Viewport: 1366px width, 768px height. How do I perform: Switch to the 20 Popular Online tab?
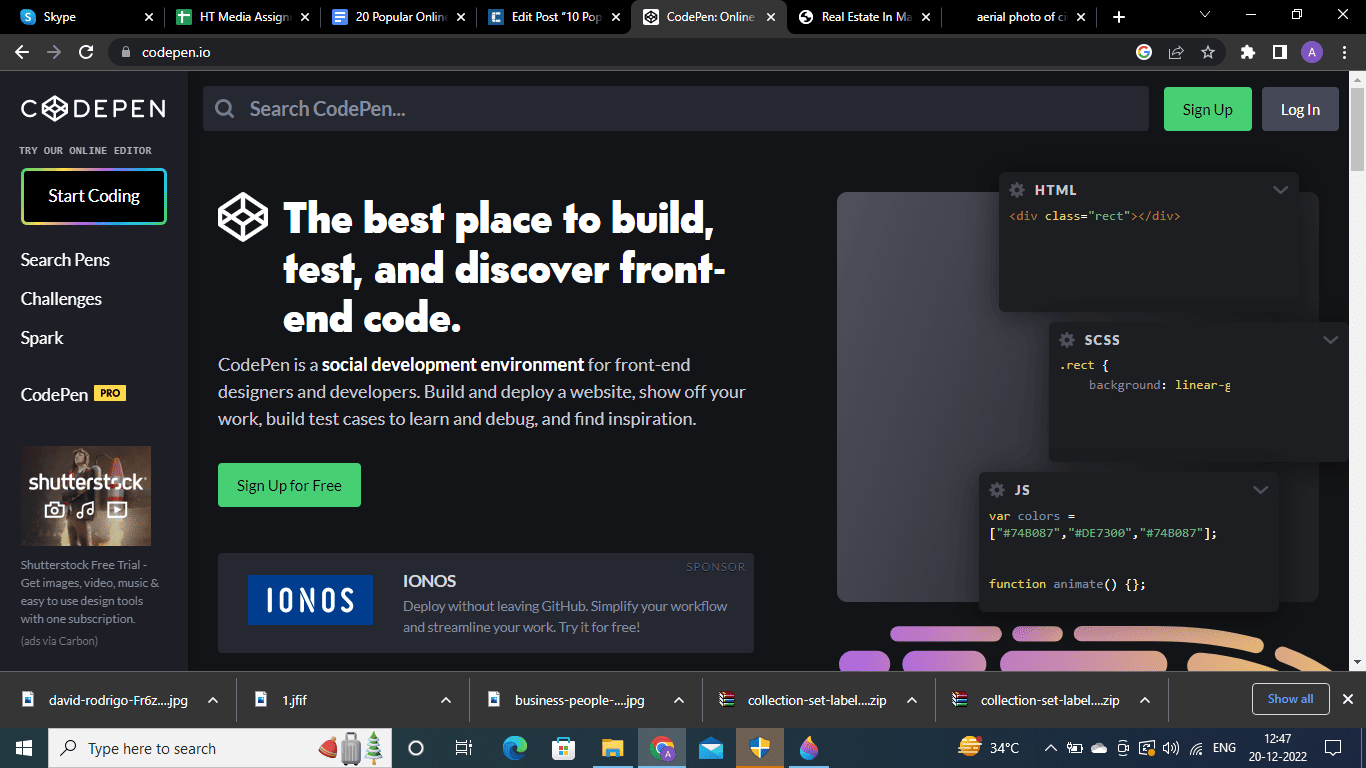click(399, 17)
